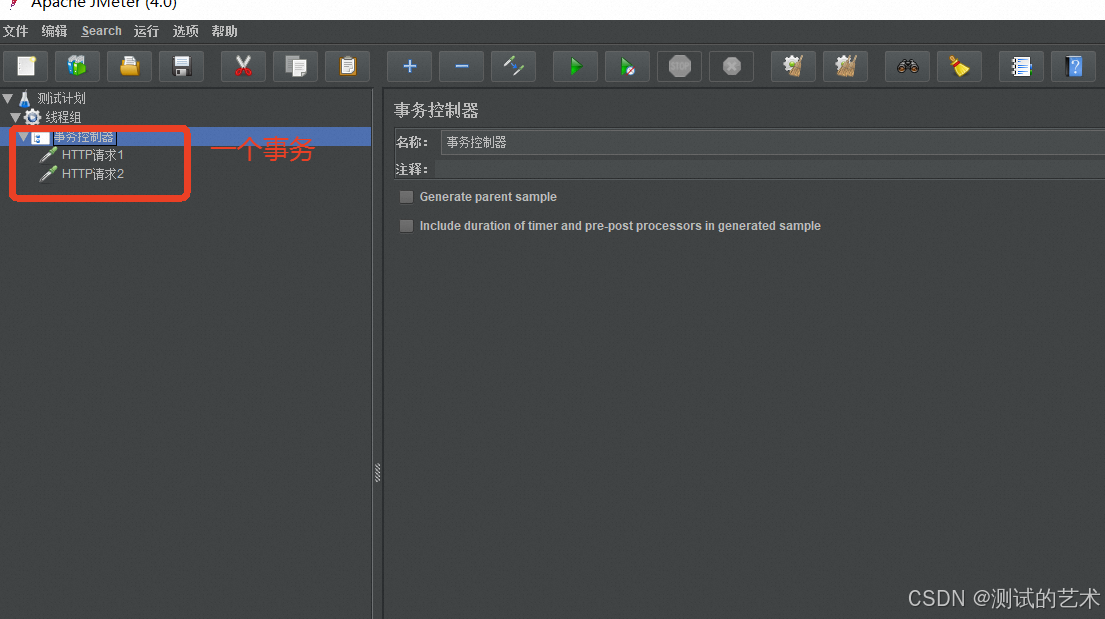The height and width of the screenshot is (619, 1105).
Task: Collapse the 测试计划 tree node arrow
Action: pyautogui.click(x=8, y=98)
